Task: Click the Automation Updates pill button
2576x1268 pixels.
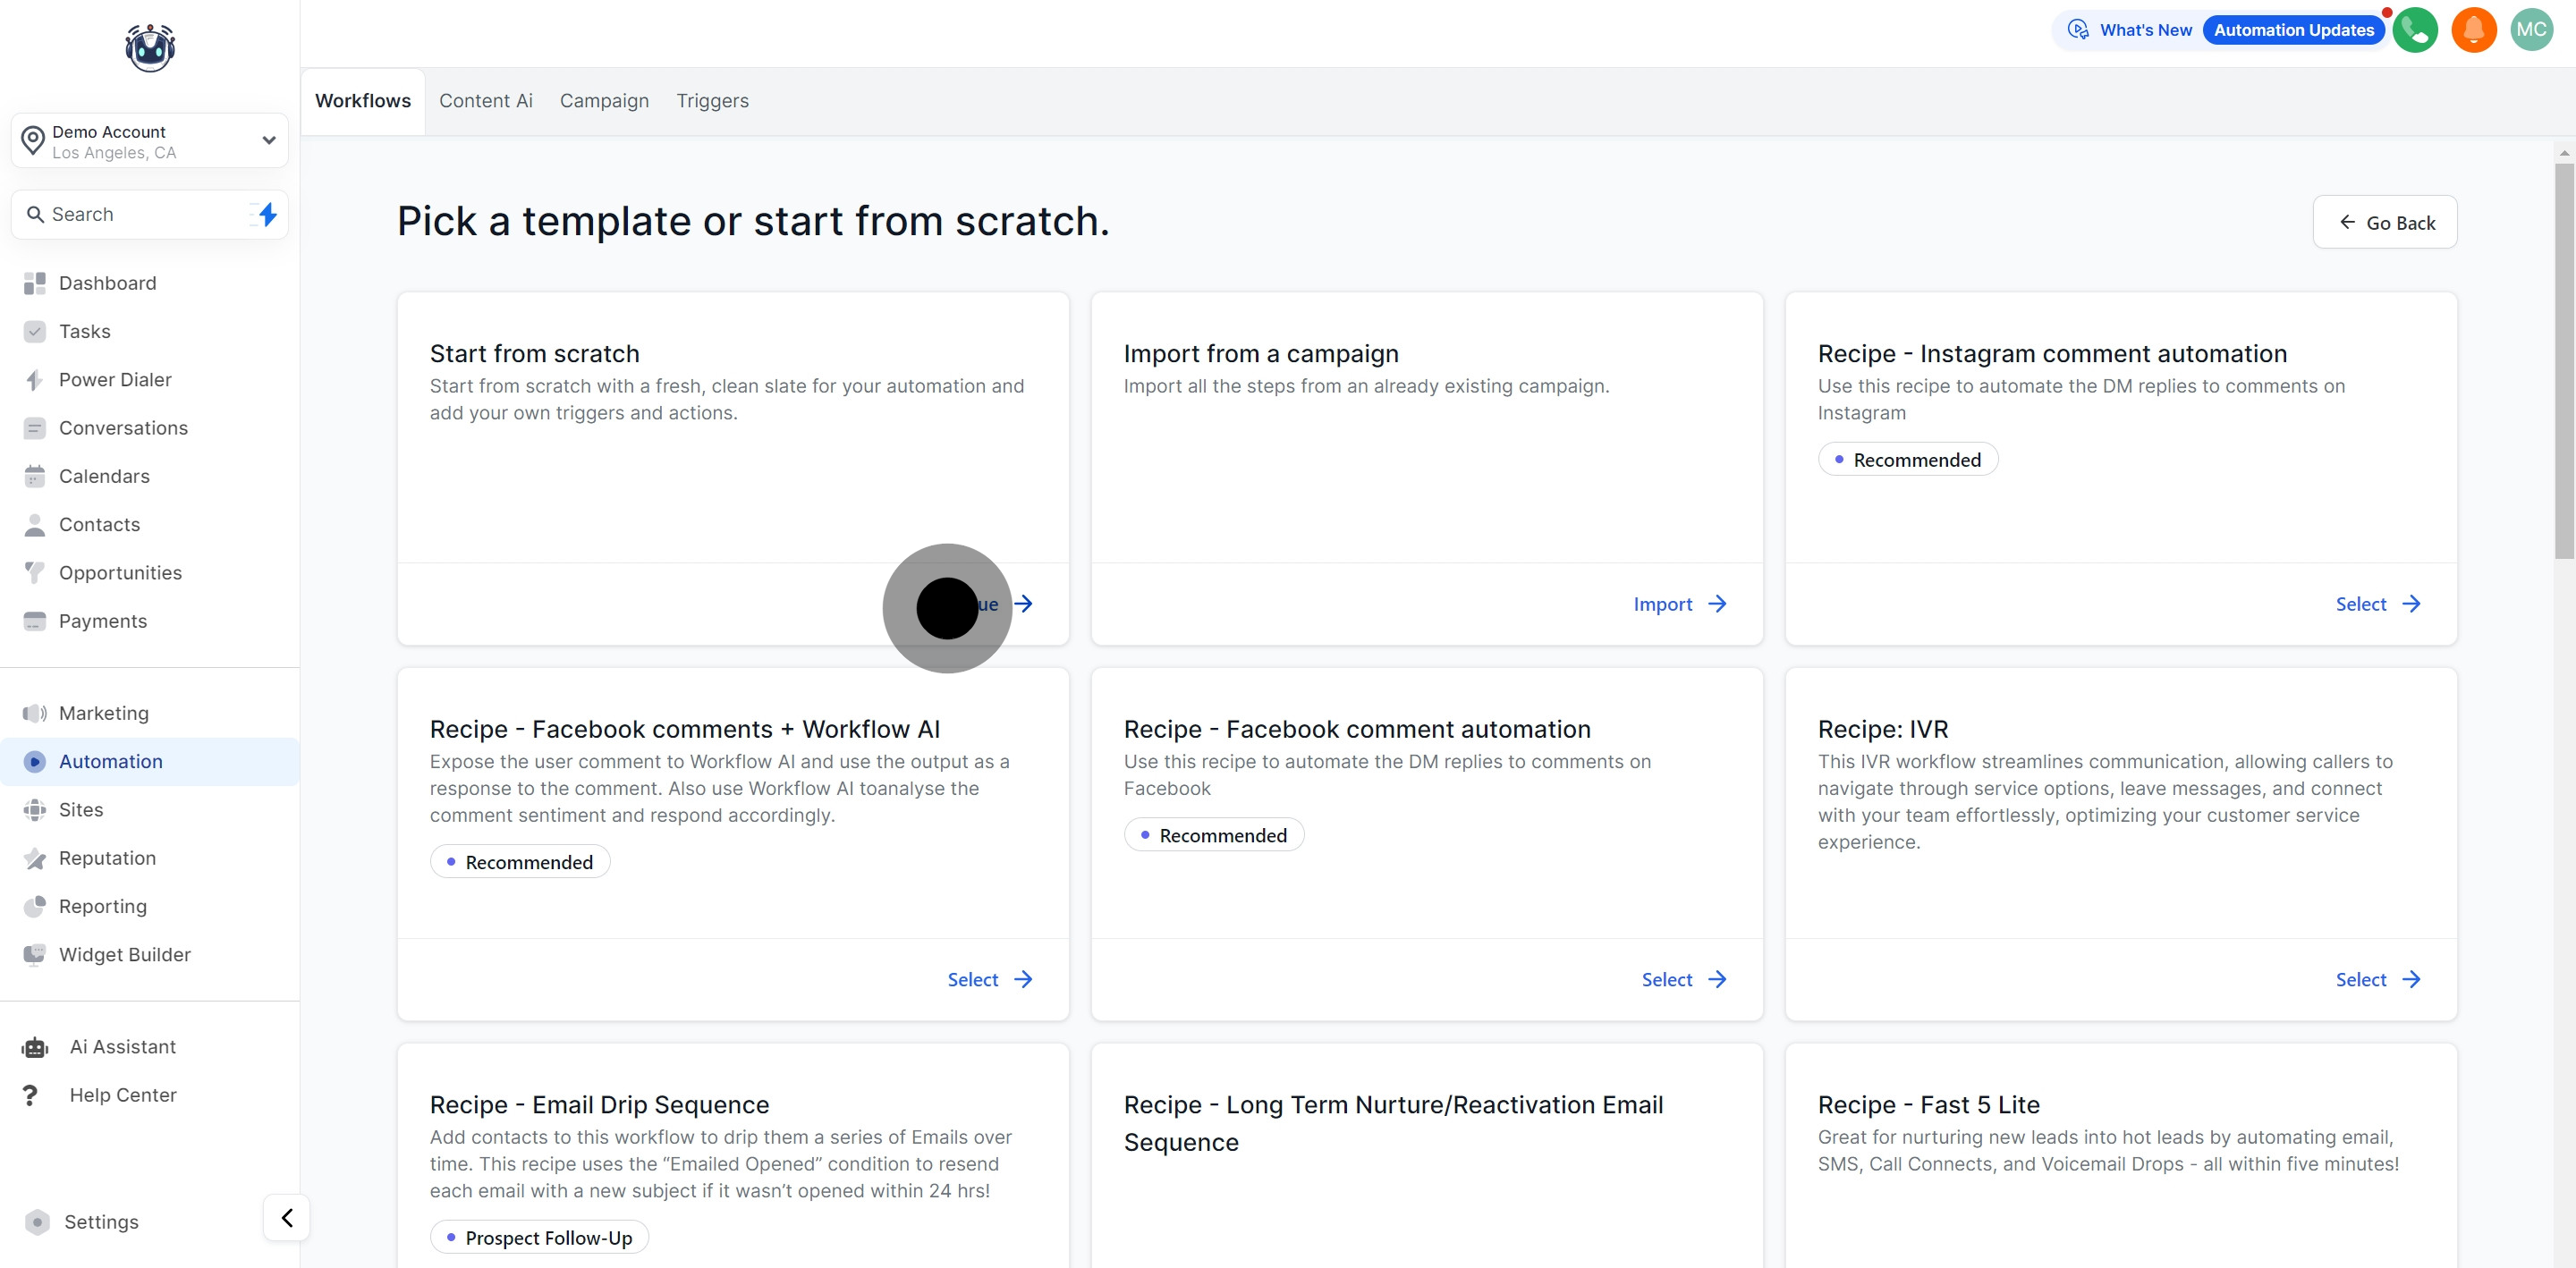Action: coord(2293,30)
